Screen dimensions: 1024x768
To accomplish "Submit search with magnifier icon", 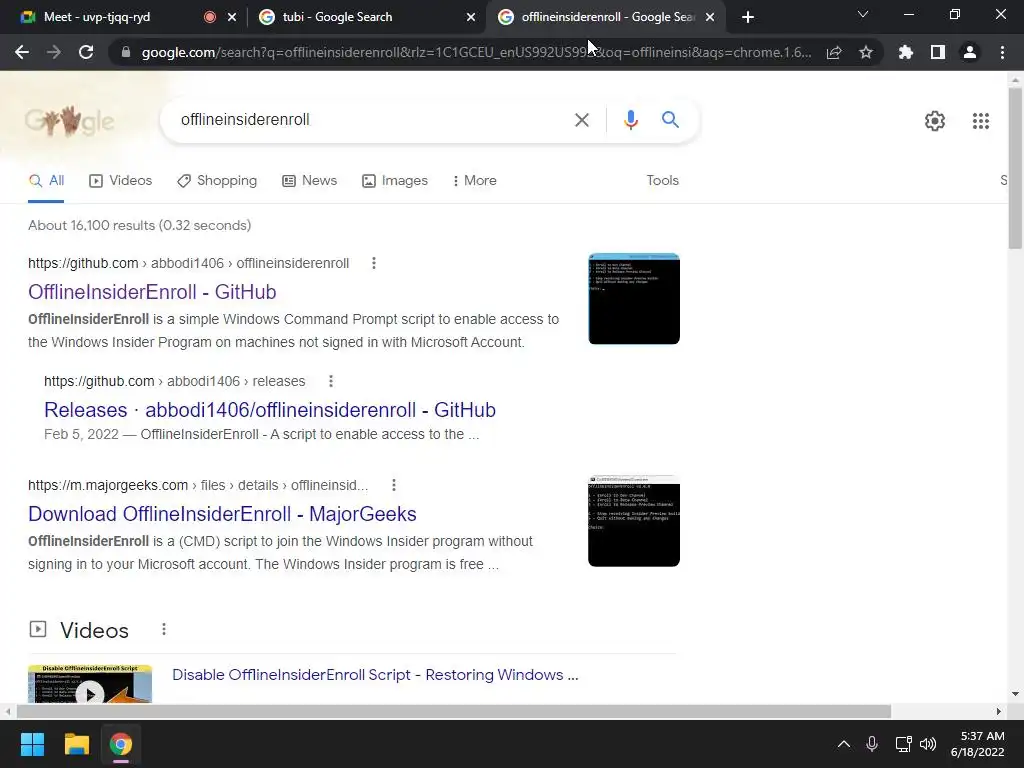I will click(670, 120).
